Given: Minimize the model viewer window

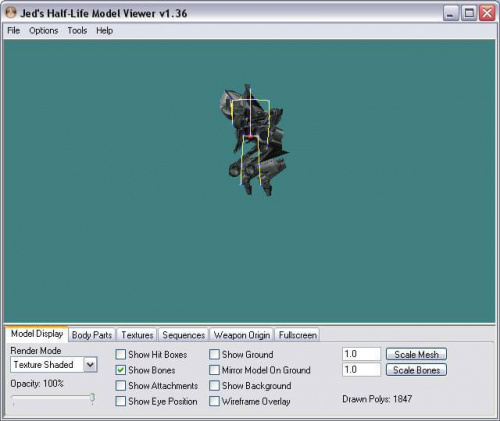Looking at the screenshot, I should click(x=451, y=14).
